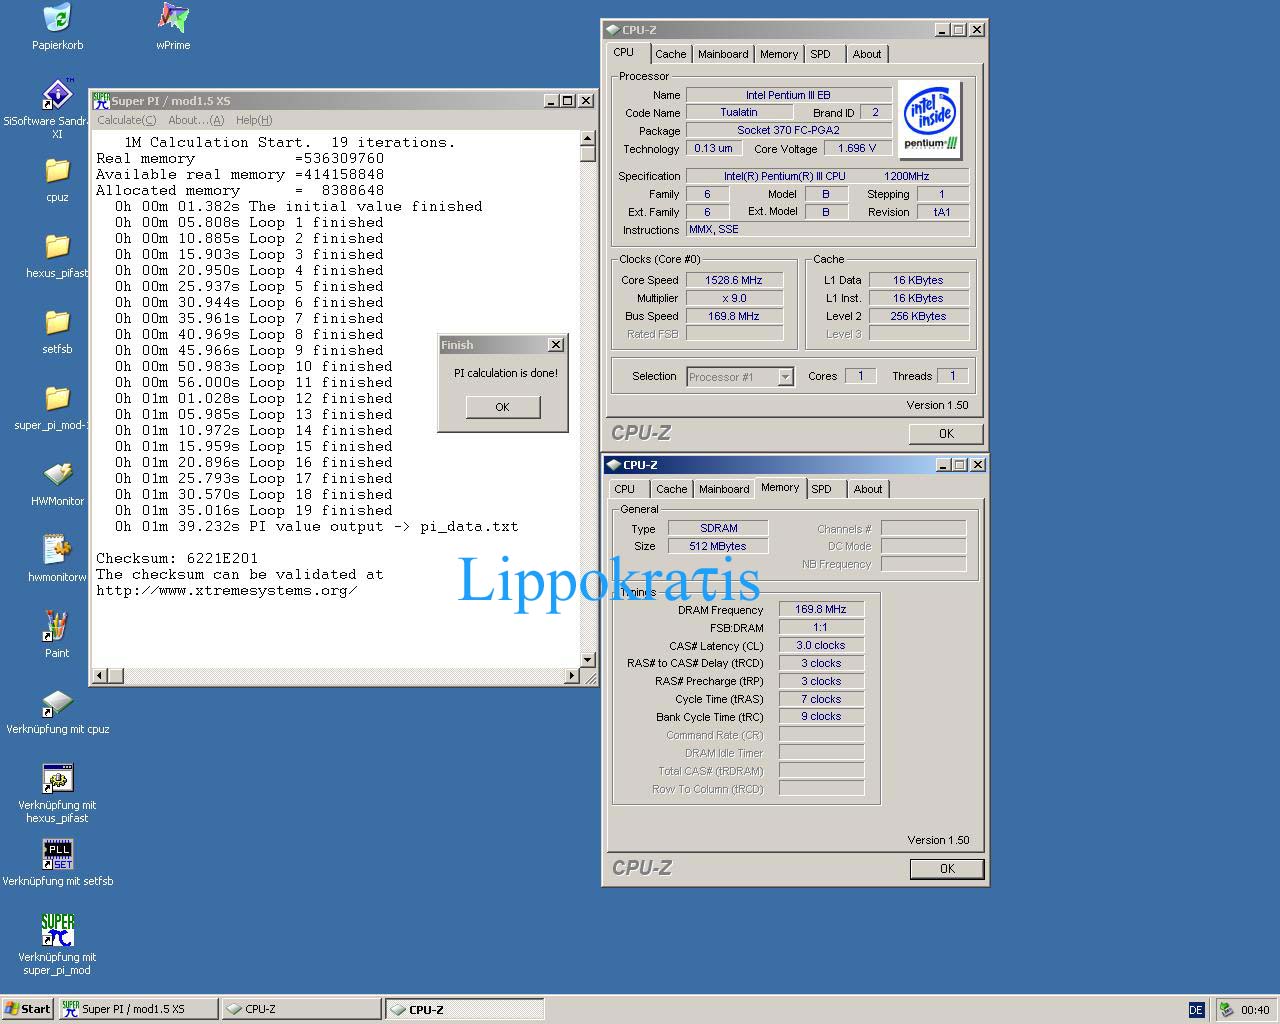The width and height of the screenshot is (1280, 1024).
Task: Open the Calculate menu in Super PI
Action: 126,120
